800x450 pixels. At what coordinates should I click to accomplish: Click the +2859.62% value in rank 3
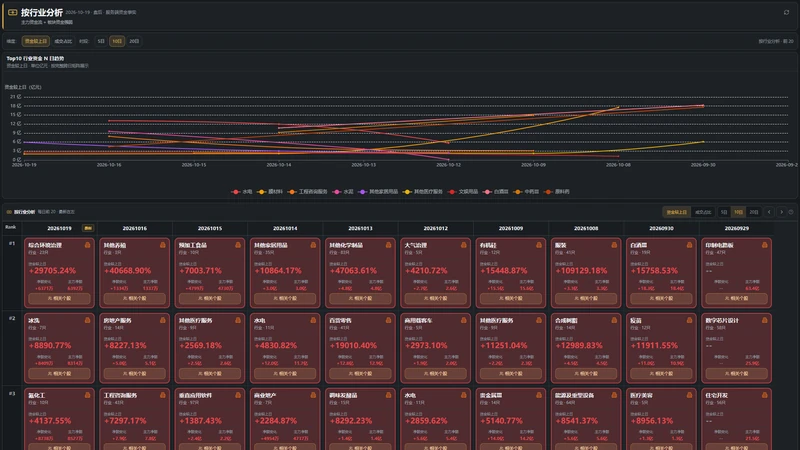click(x=428, y=421)
